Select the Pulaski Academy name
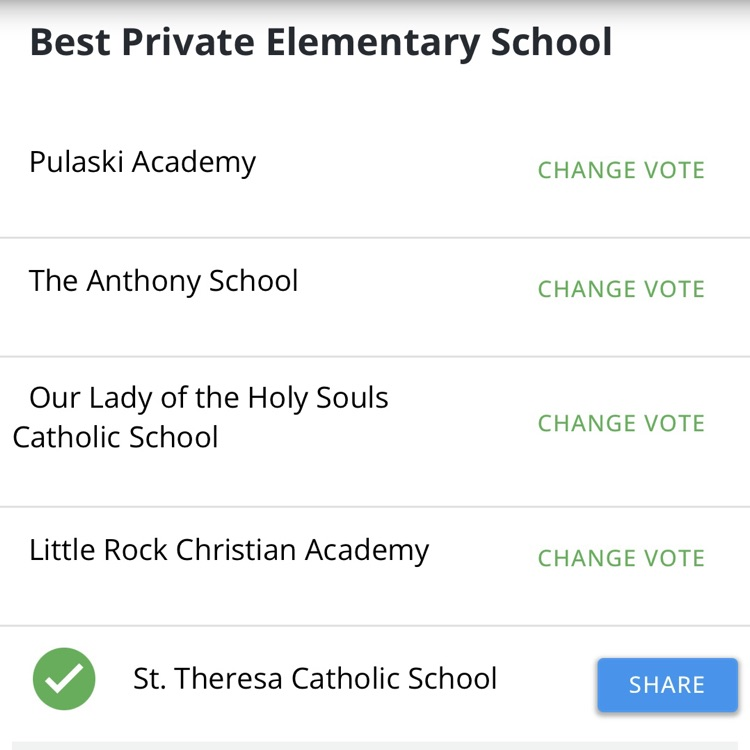The height and width of the screenshot is (750, 750). pyautogui.click(x=142, y=162)
